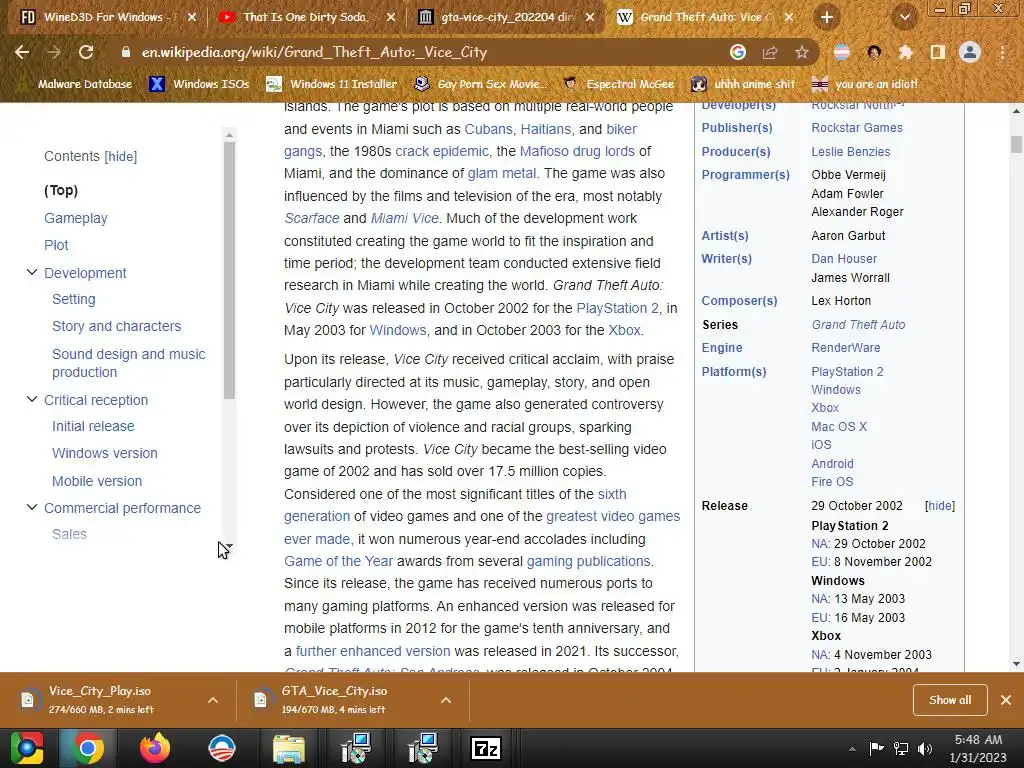
Task: Close the WineD3D For Windows tab
Action: [x=192, y=18]
